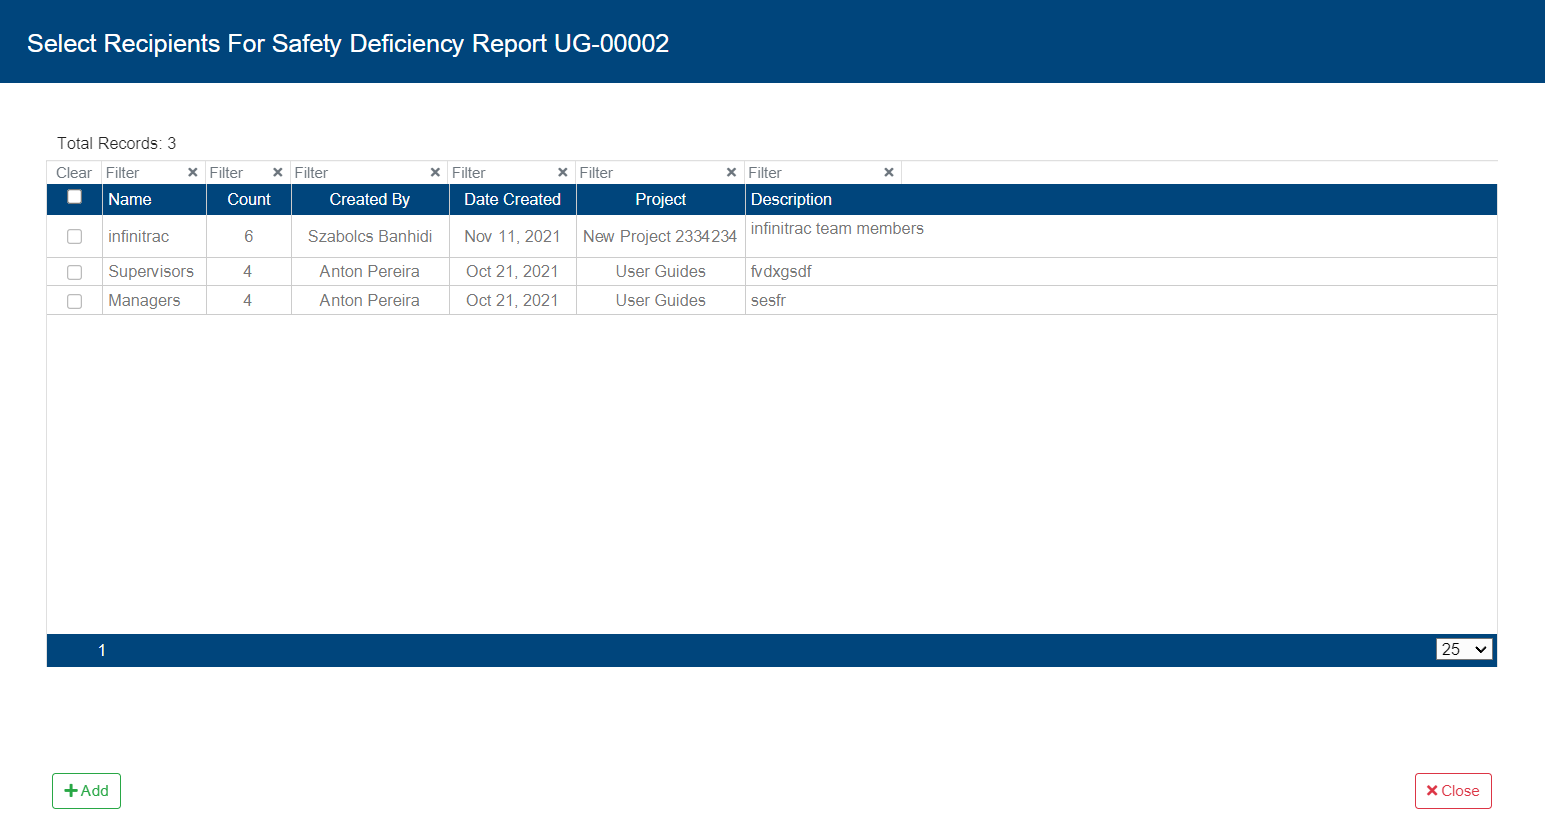Sort by the Date Created column header
Image resolution: width=1545 pixels, height=833 pixels.
click(512, 199)
